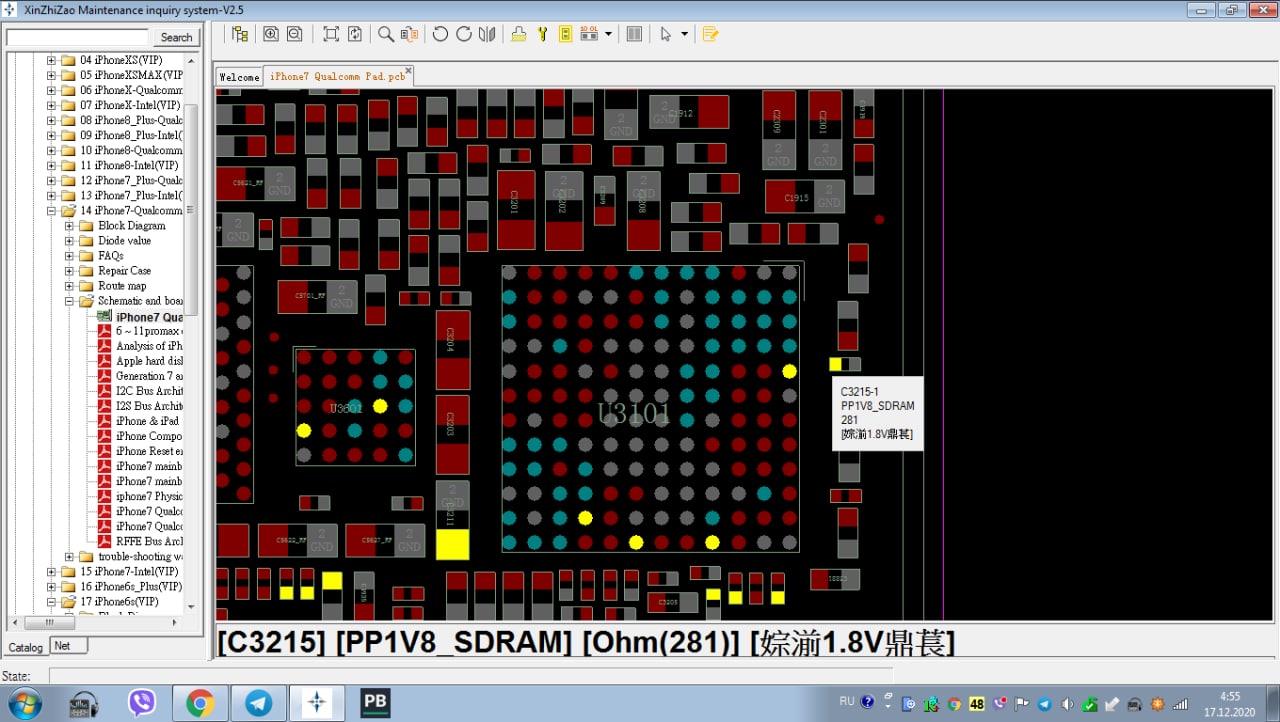
Task: Switch to the Catalog tab
Action: coord(26,647)
